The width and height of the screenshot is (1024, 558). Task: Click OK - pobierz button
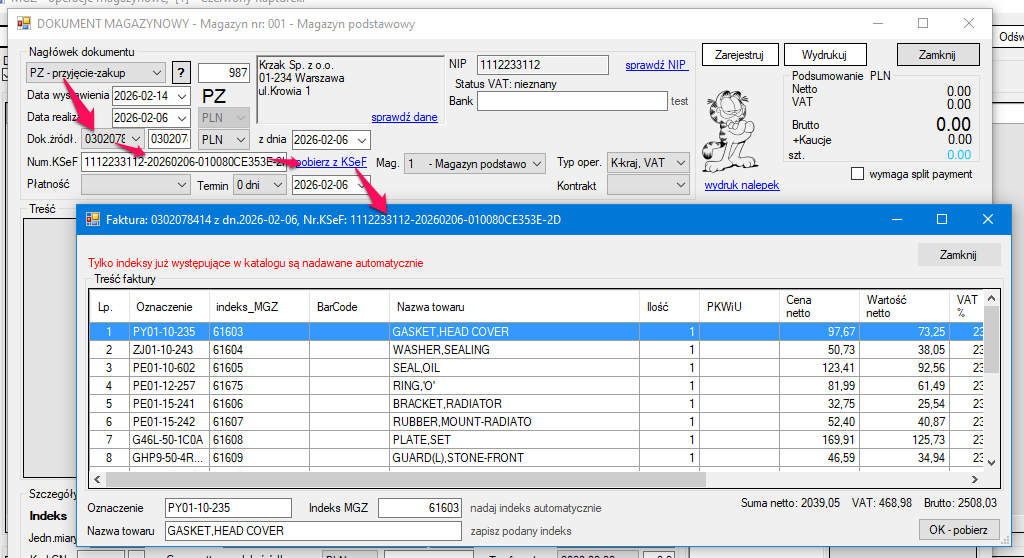959,529
